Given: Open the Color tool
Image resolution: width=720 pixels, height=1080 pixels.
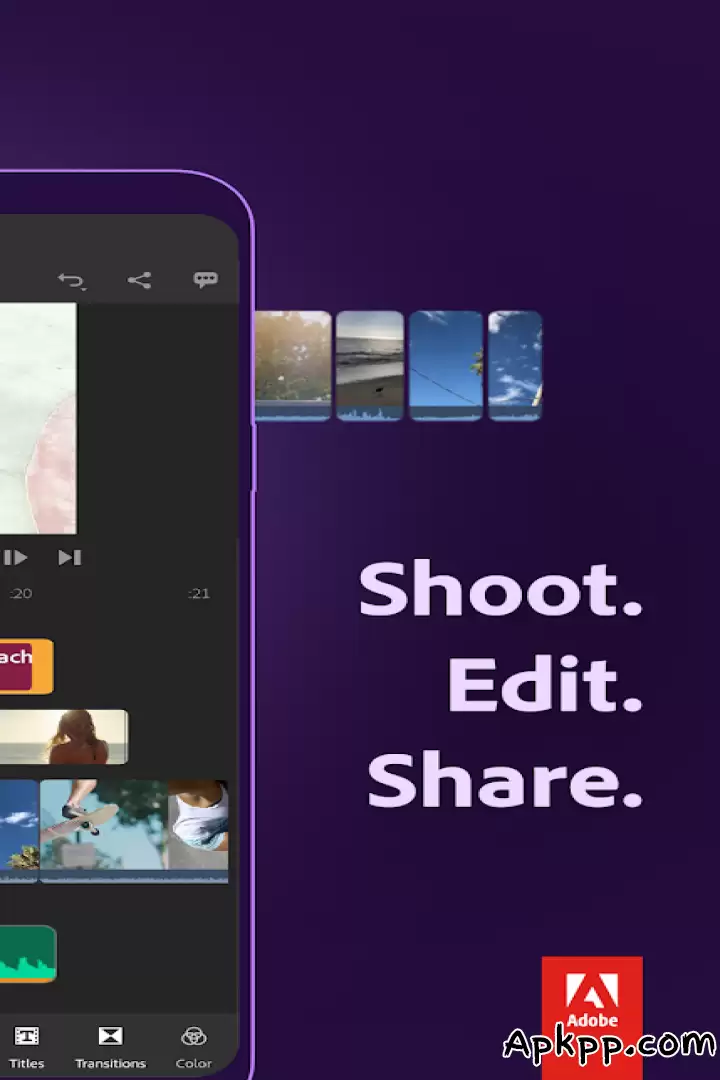Looking at the screenshot, I should (194, 1047).
